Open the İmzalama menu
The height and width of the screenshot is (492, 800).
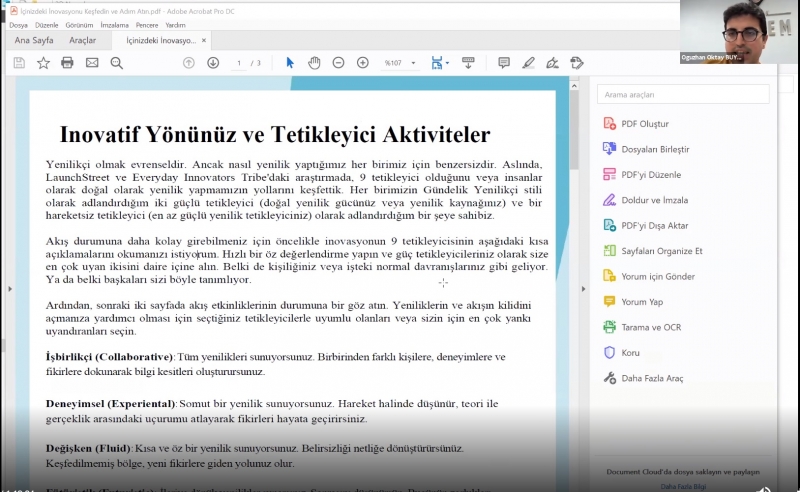tap(114, 25)
